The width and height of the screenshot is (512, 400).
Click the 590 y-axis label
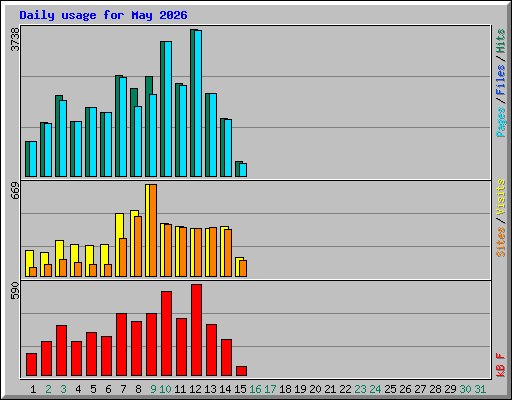coord(15,290)
